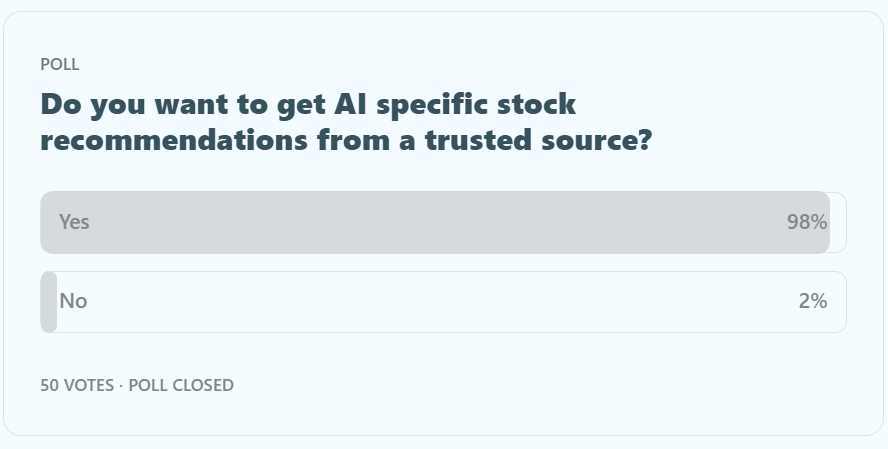Click the POLL CLOSED status text
The height and width of the screenshot is (449, 888).
181,385
